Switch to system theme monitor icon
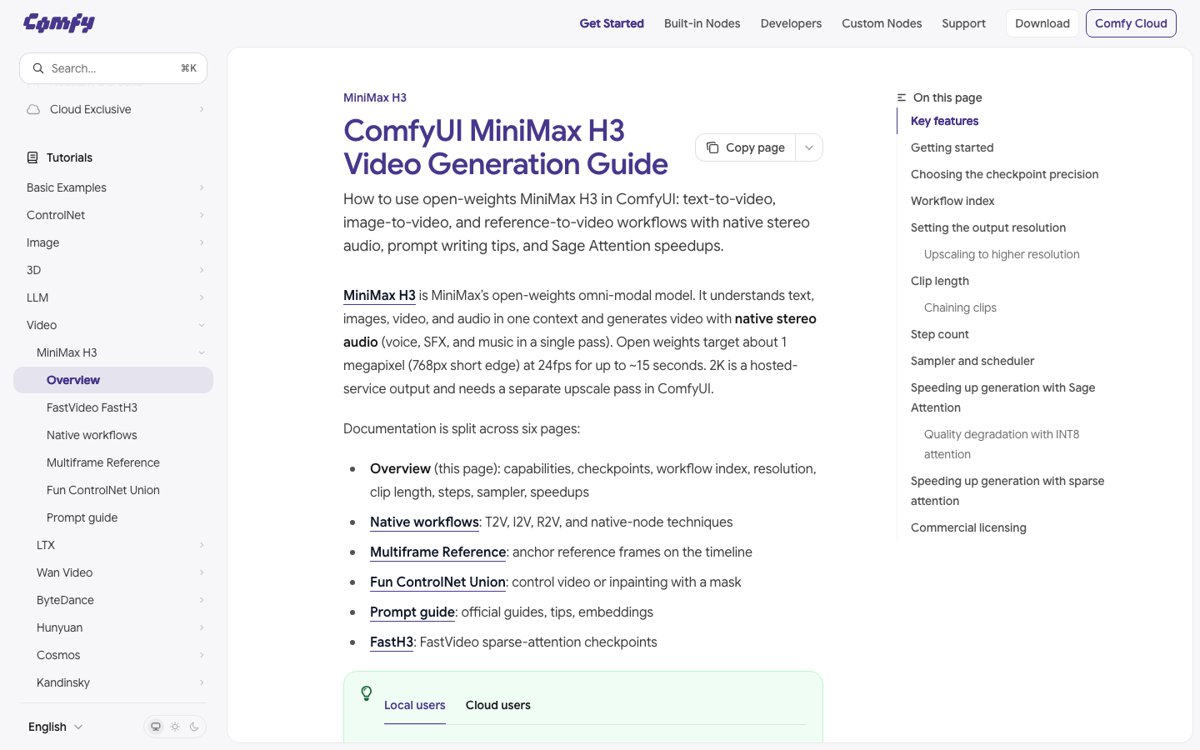This screenshot has height=750, width=1200. [x=156, y=727]
